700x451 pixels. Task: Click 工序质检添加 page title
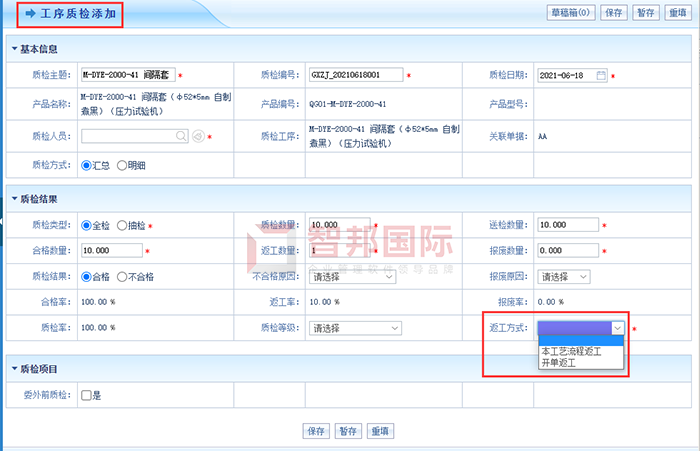tap(78, 14)
